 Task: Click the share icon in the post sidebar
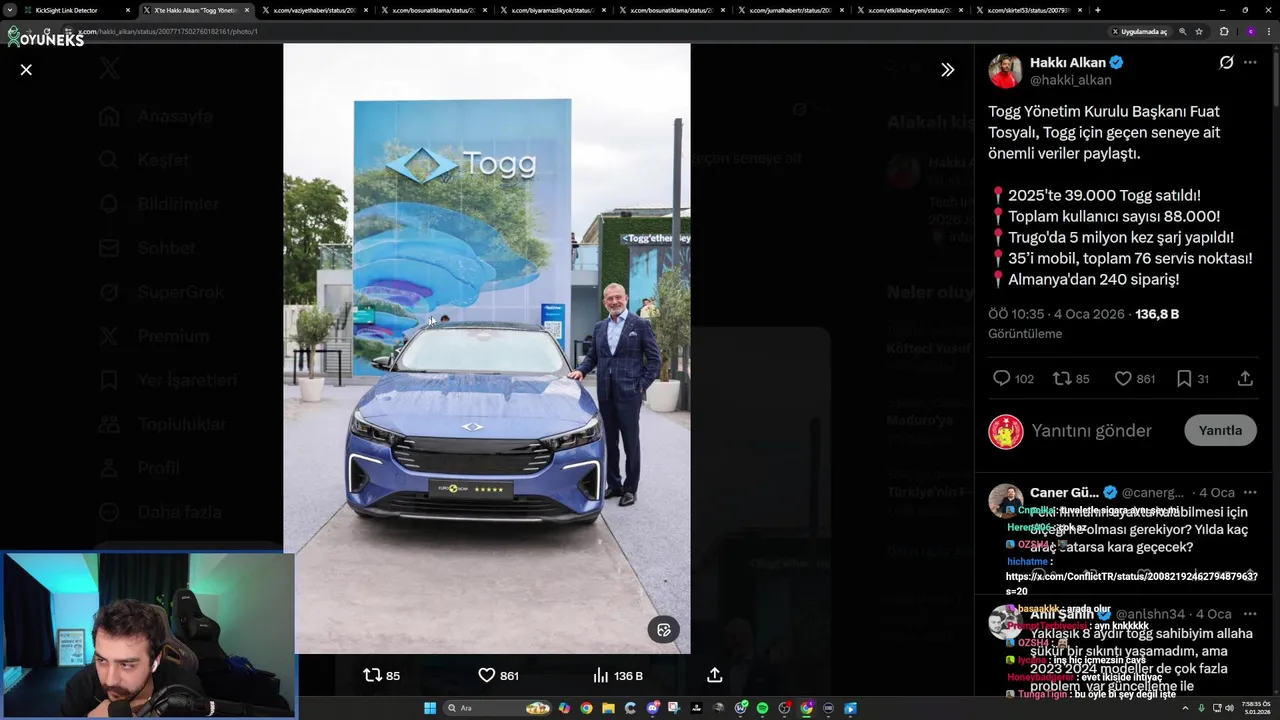pos(1245,379)
